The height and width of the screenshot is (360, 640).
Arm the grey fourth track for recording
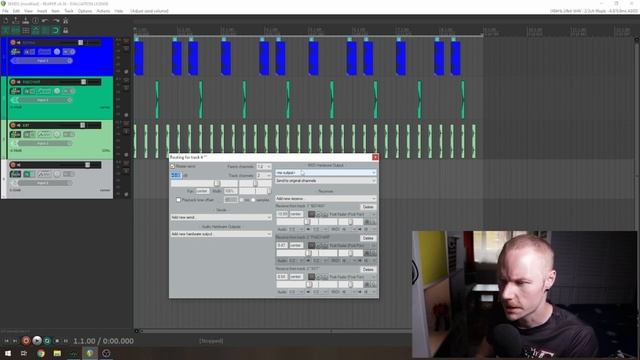point(13,165)
